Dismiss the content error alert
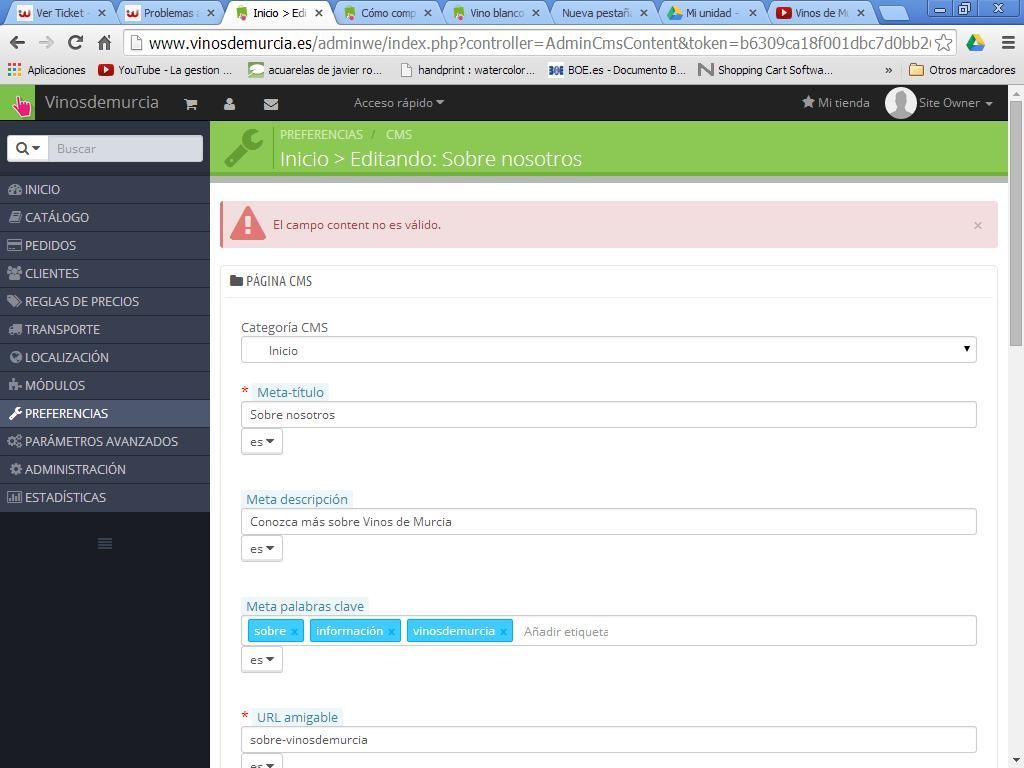Screen dimensions: 1024x768 tap(978, 225)
